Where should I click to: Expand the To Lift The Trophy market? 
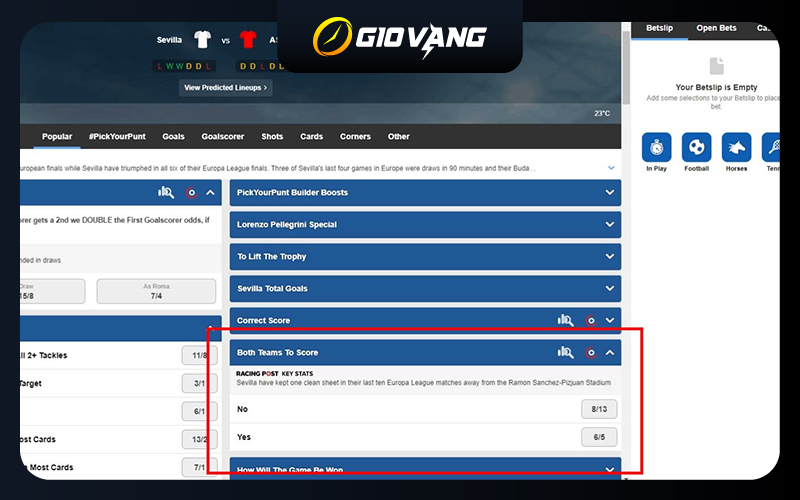point(425,257)
